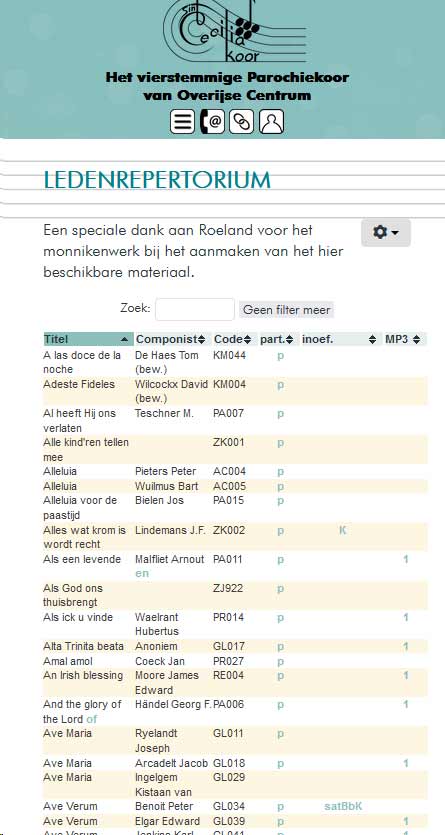Click the Sint Cecilia Koor logo
This screenshot has width=445, height=835.
pyautogui.click(x=234, y=31)
